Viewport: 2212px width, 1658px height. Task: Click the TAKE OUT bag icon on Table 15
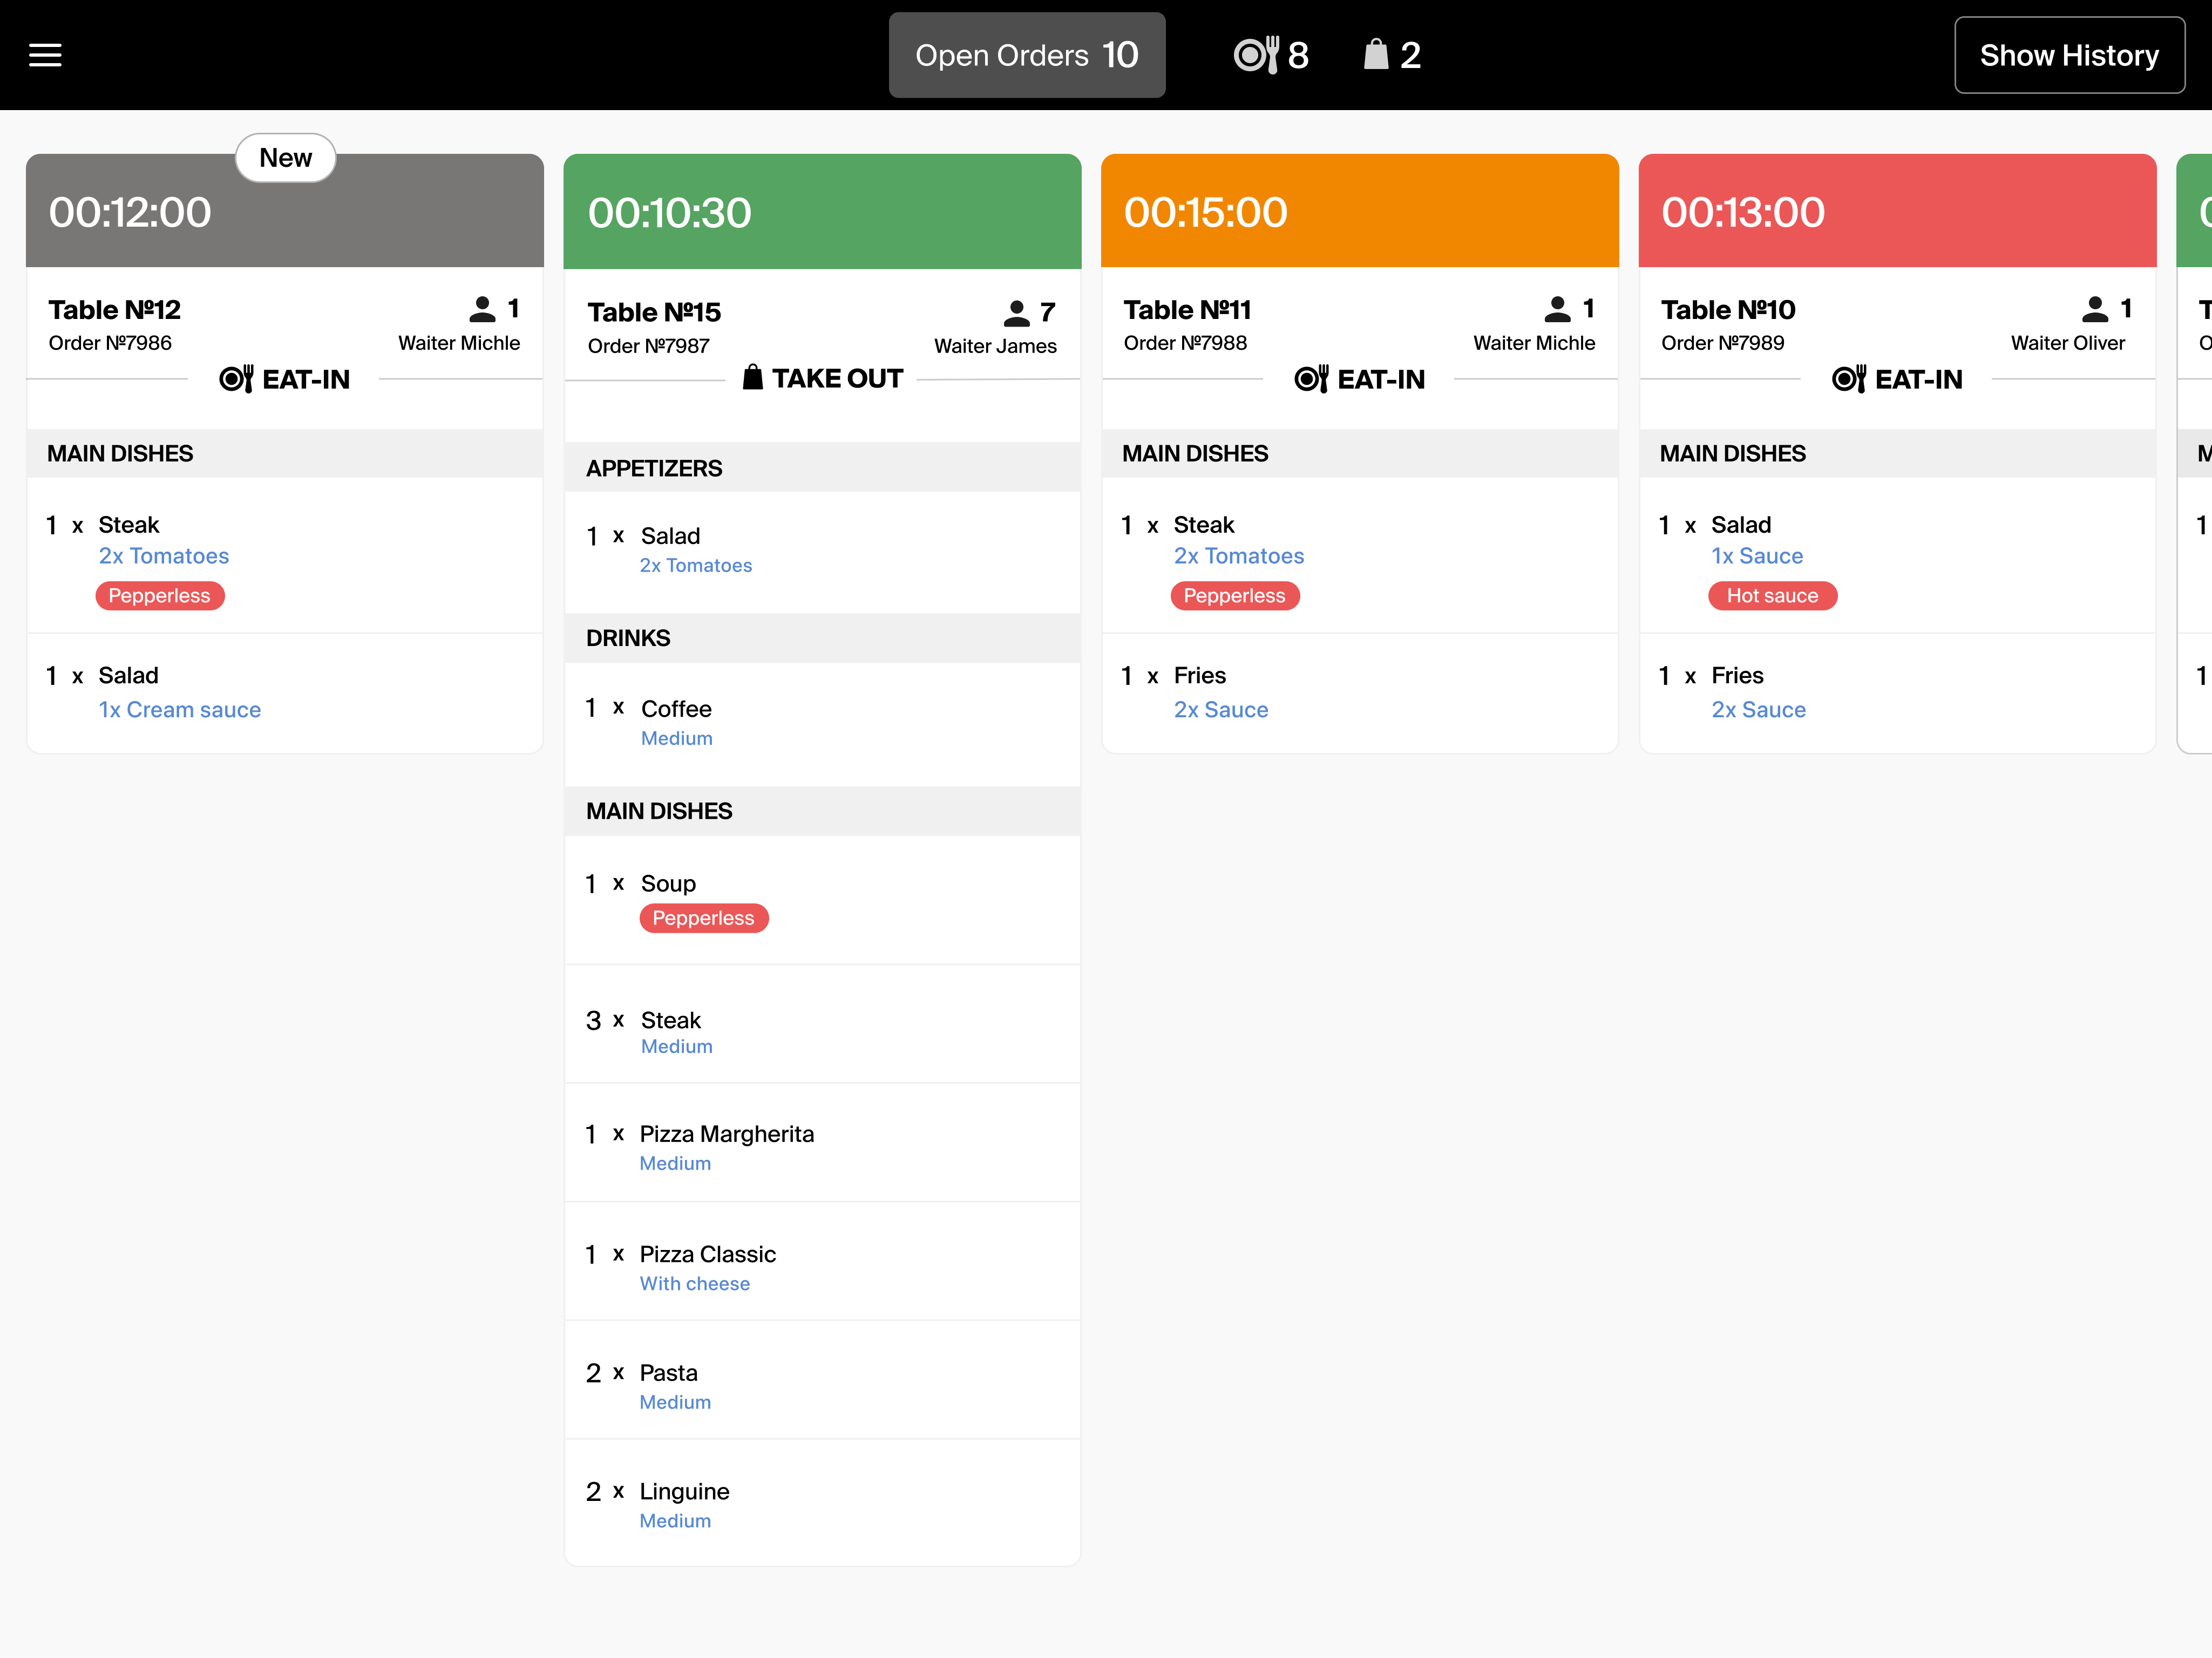pos(753,378)
